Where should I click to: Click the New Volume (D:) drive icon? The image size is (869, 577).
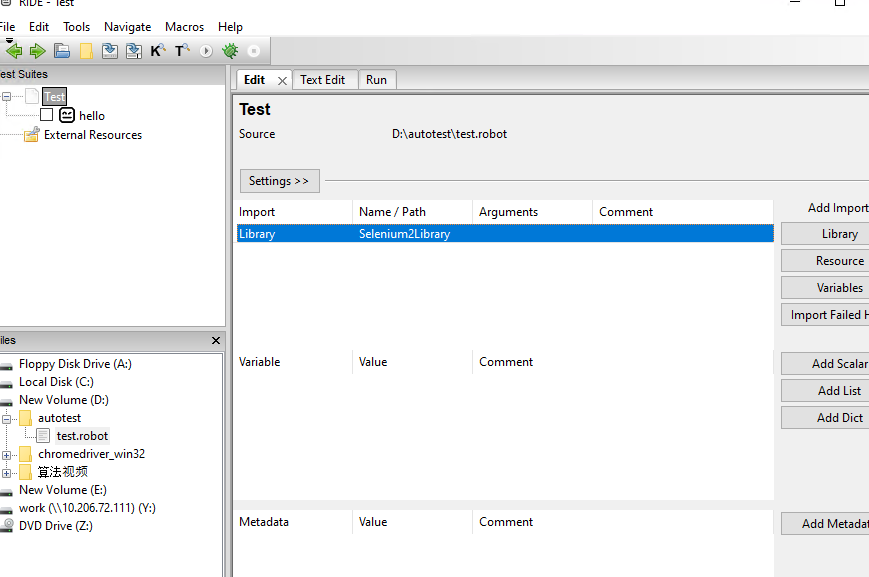point(6,402)
